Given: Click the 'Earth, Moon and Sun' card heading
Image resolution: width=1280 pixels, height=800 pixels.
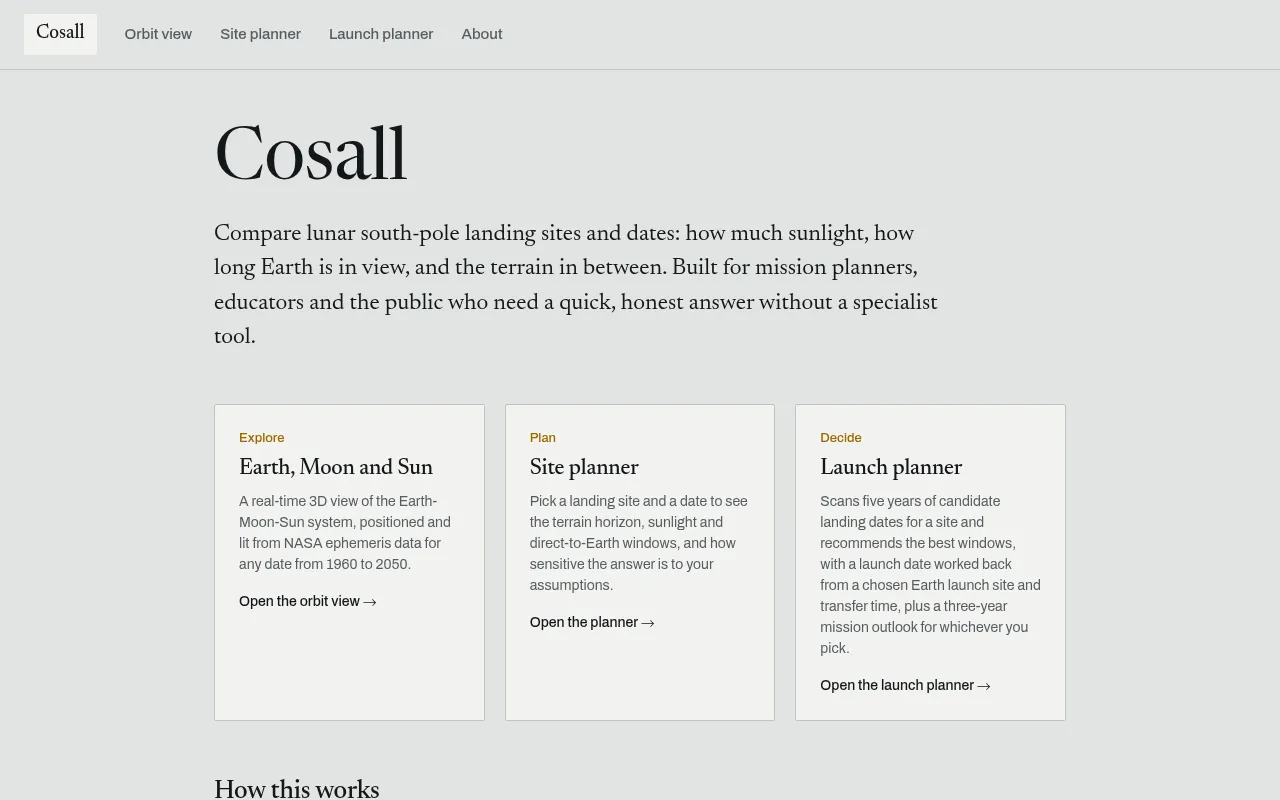Looking at the screenshot, I should coord(336,468).
